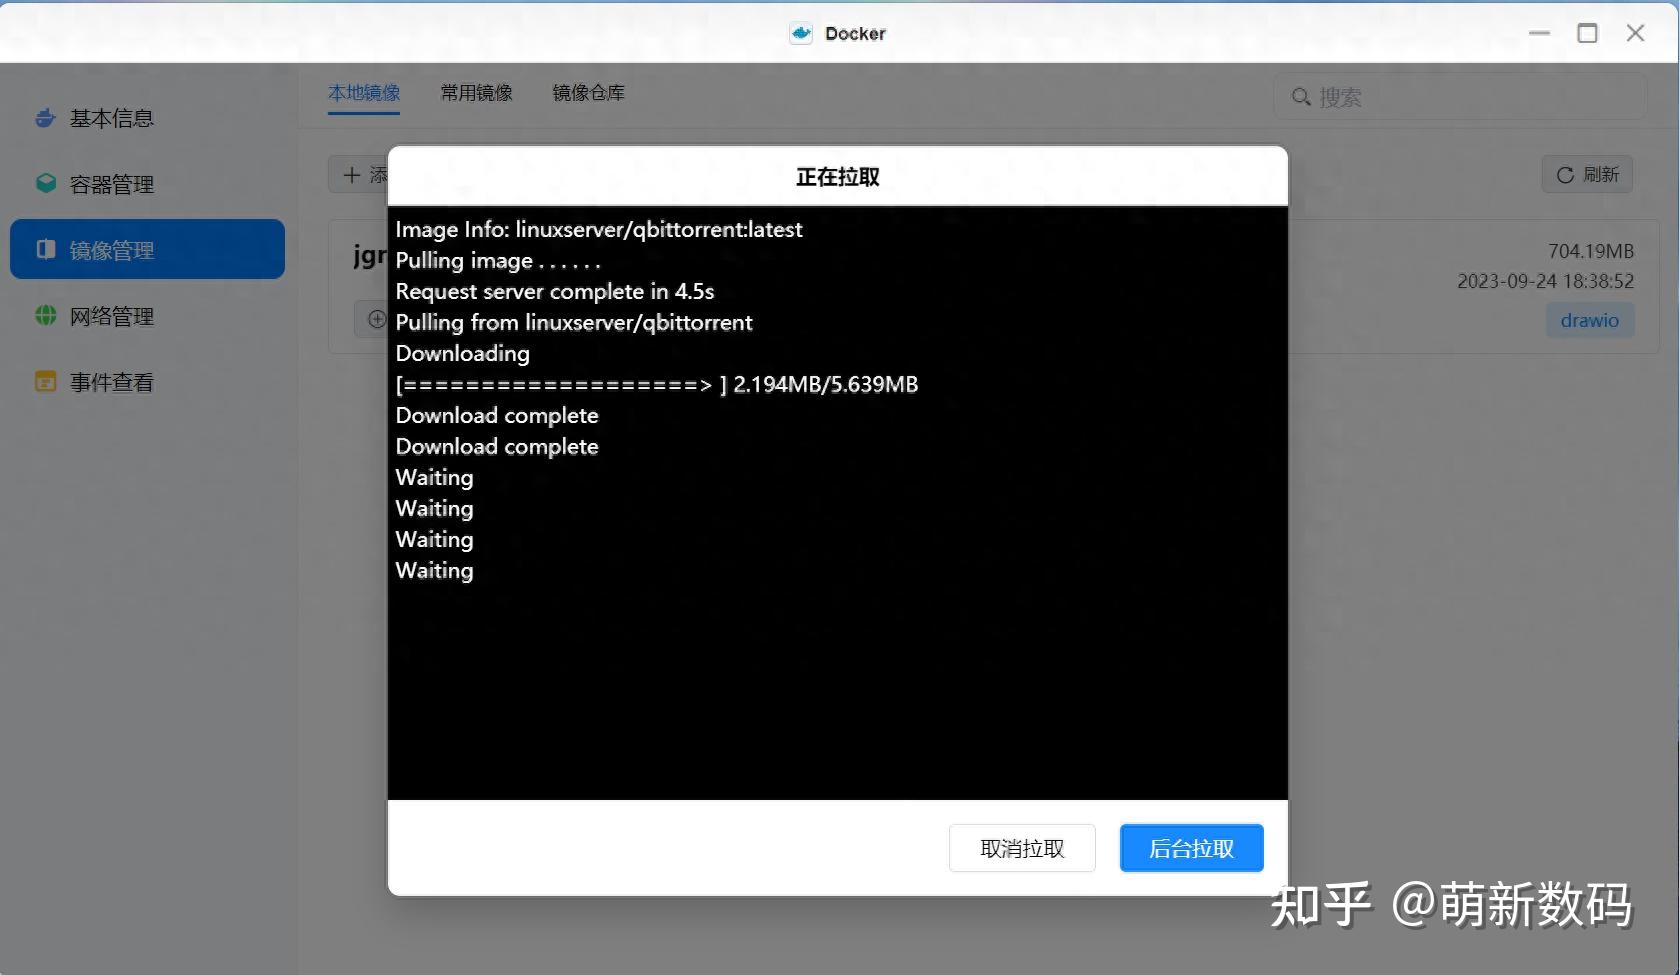Open 容器管理 from the sidebar menu
Viewport: 1679px width, 975px height.
tap(111, 183)
